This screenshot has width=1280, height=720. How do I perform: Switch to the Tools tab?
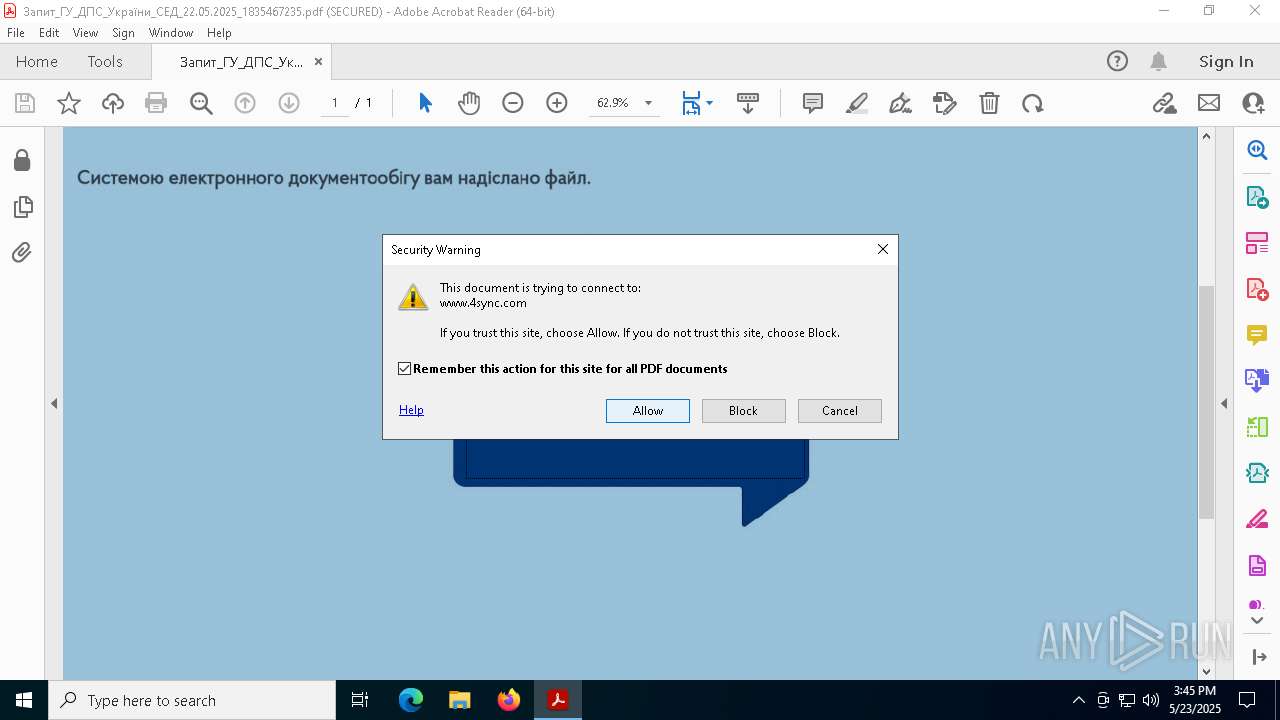pyautogui.click(x=105, y=62)
